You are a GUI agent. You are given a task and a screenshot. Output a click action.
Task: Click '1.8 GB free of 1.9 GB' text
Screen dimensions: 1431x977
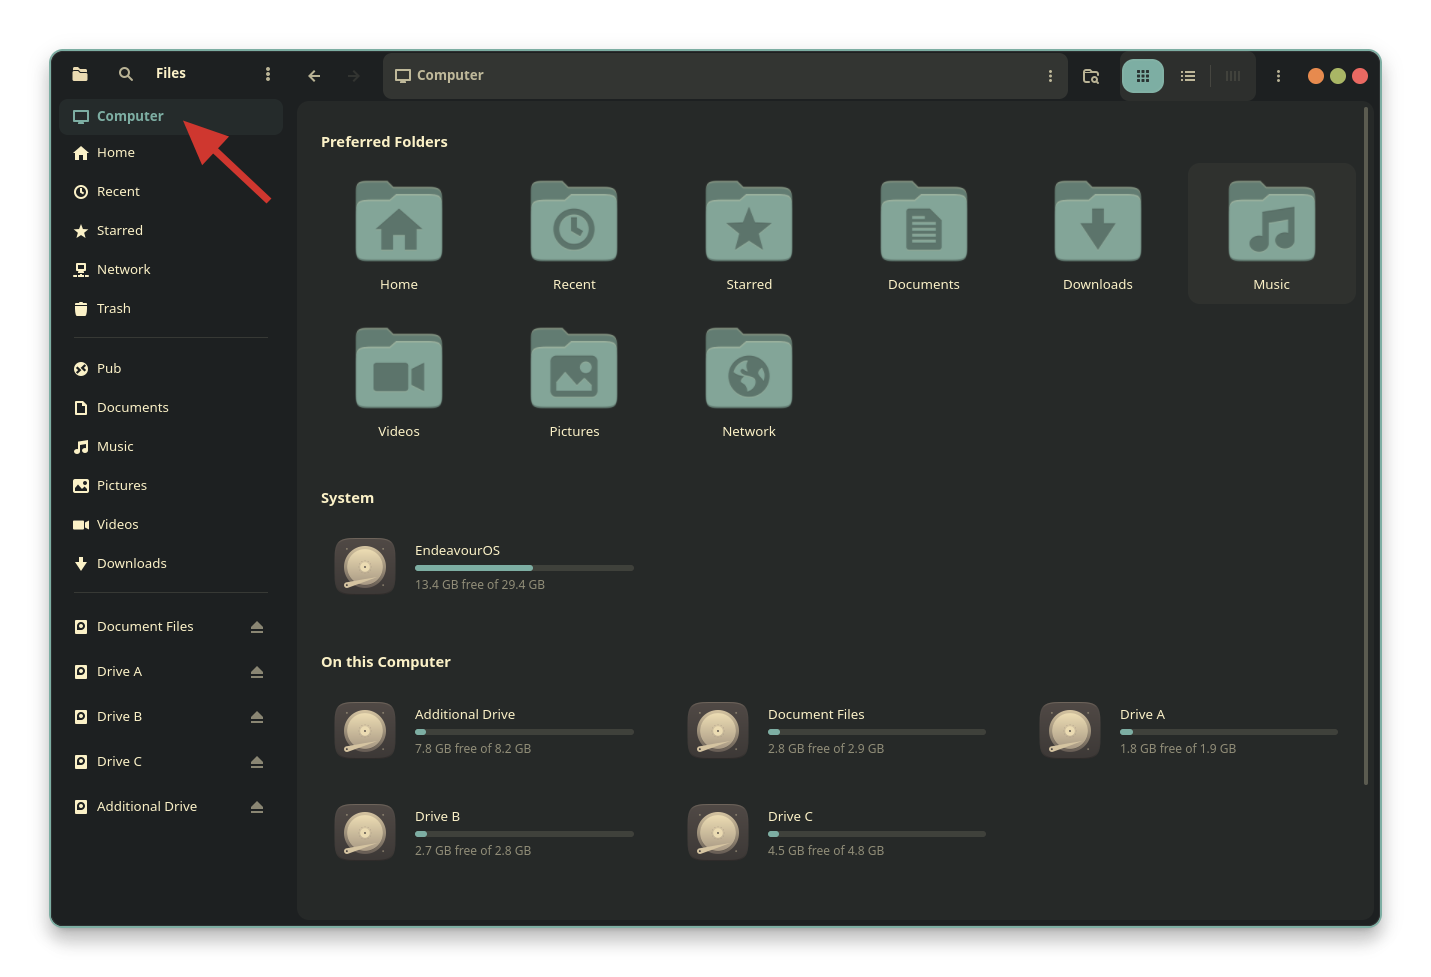(x=1178, y=749)
